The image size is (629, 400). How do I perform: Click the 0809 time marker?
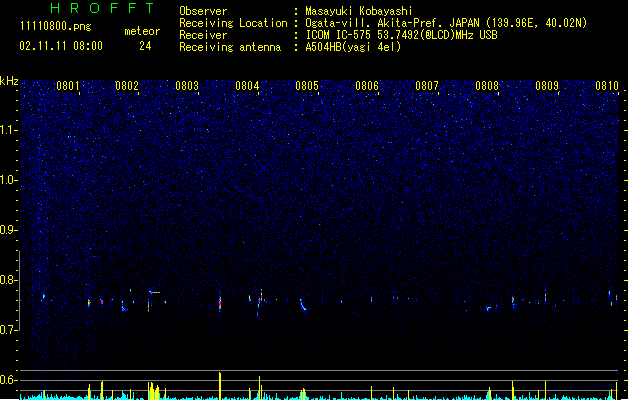pos(547,86)
